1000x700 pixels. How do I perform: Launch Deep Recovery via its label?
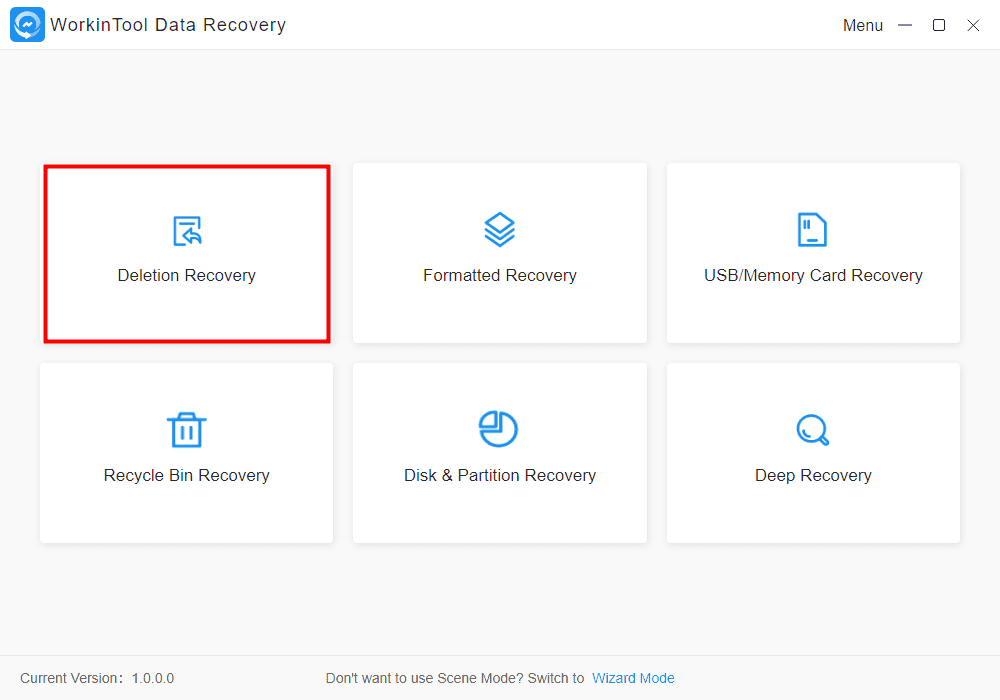pos(813,476)
